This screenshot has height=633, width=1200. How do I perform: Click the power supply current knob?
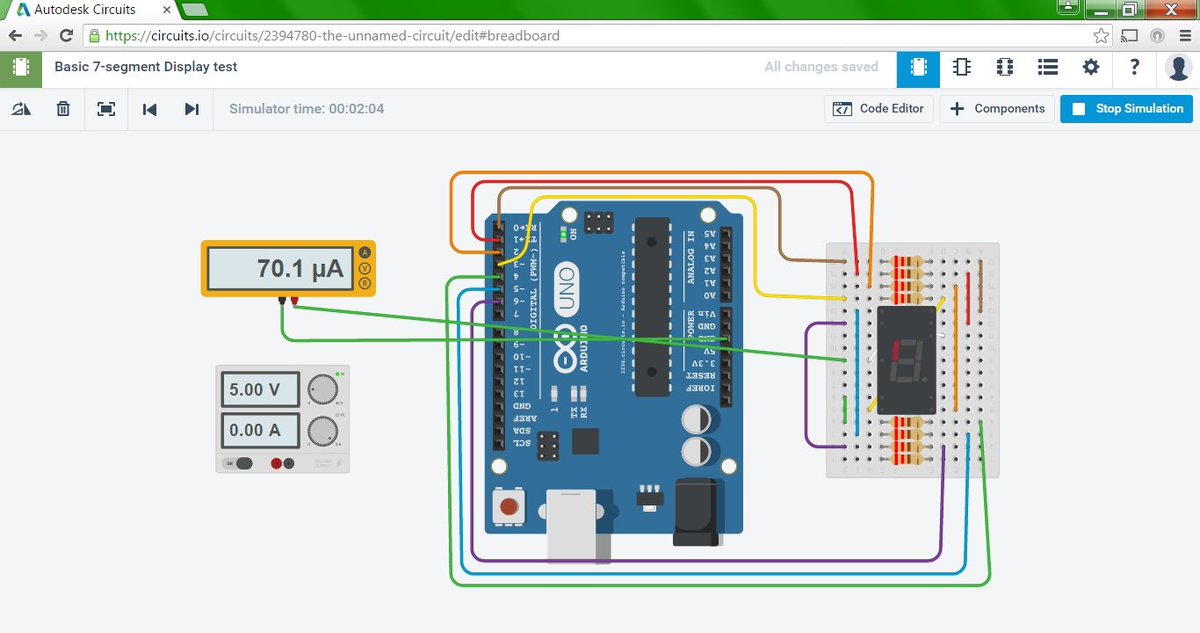tap(322, 431)
